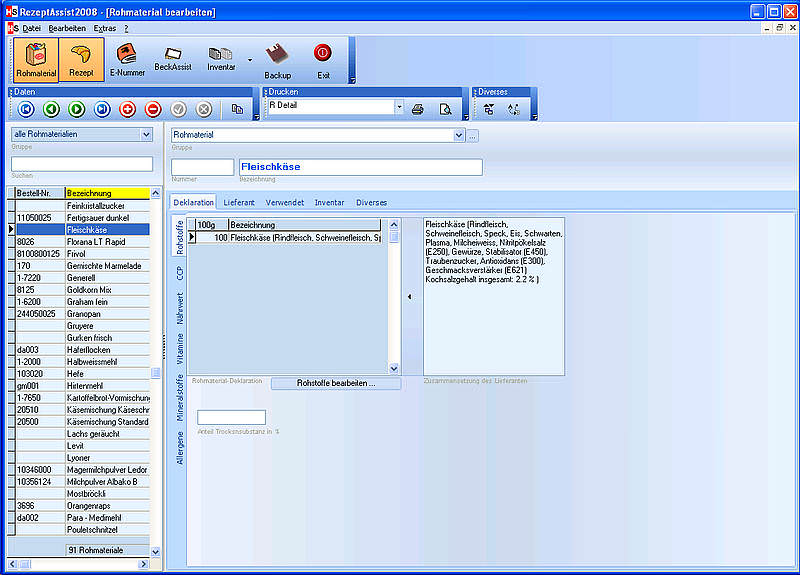Click the grey cancel X icon

(x=204, y=109)
